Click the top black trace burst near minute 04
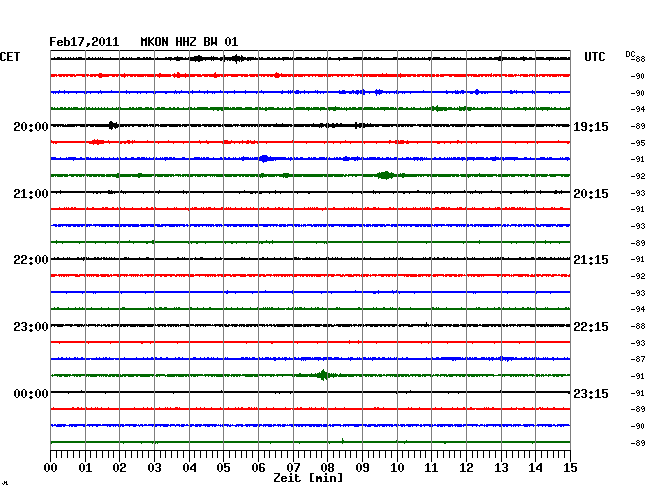This screenshot has width=650, height=494. click(x=198, y=58)
